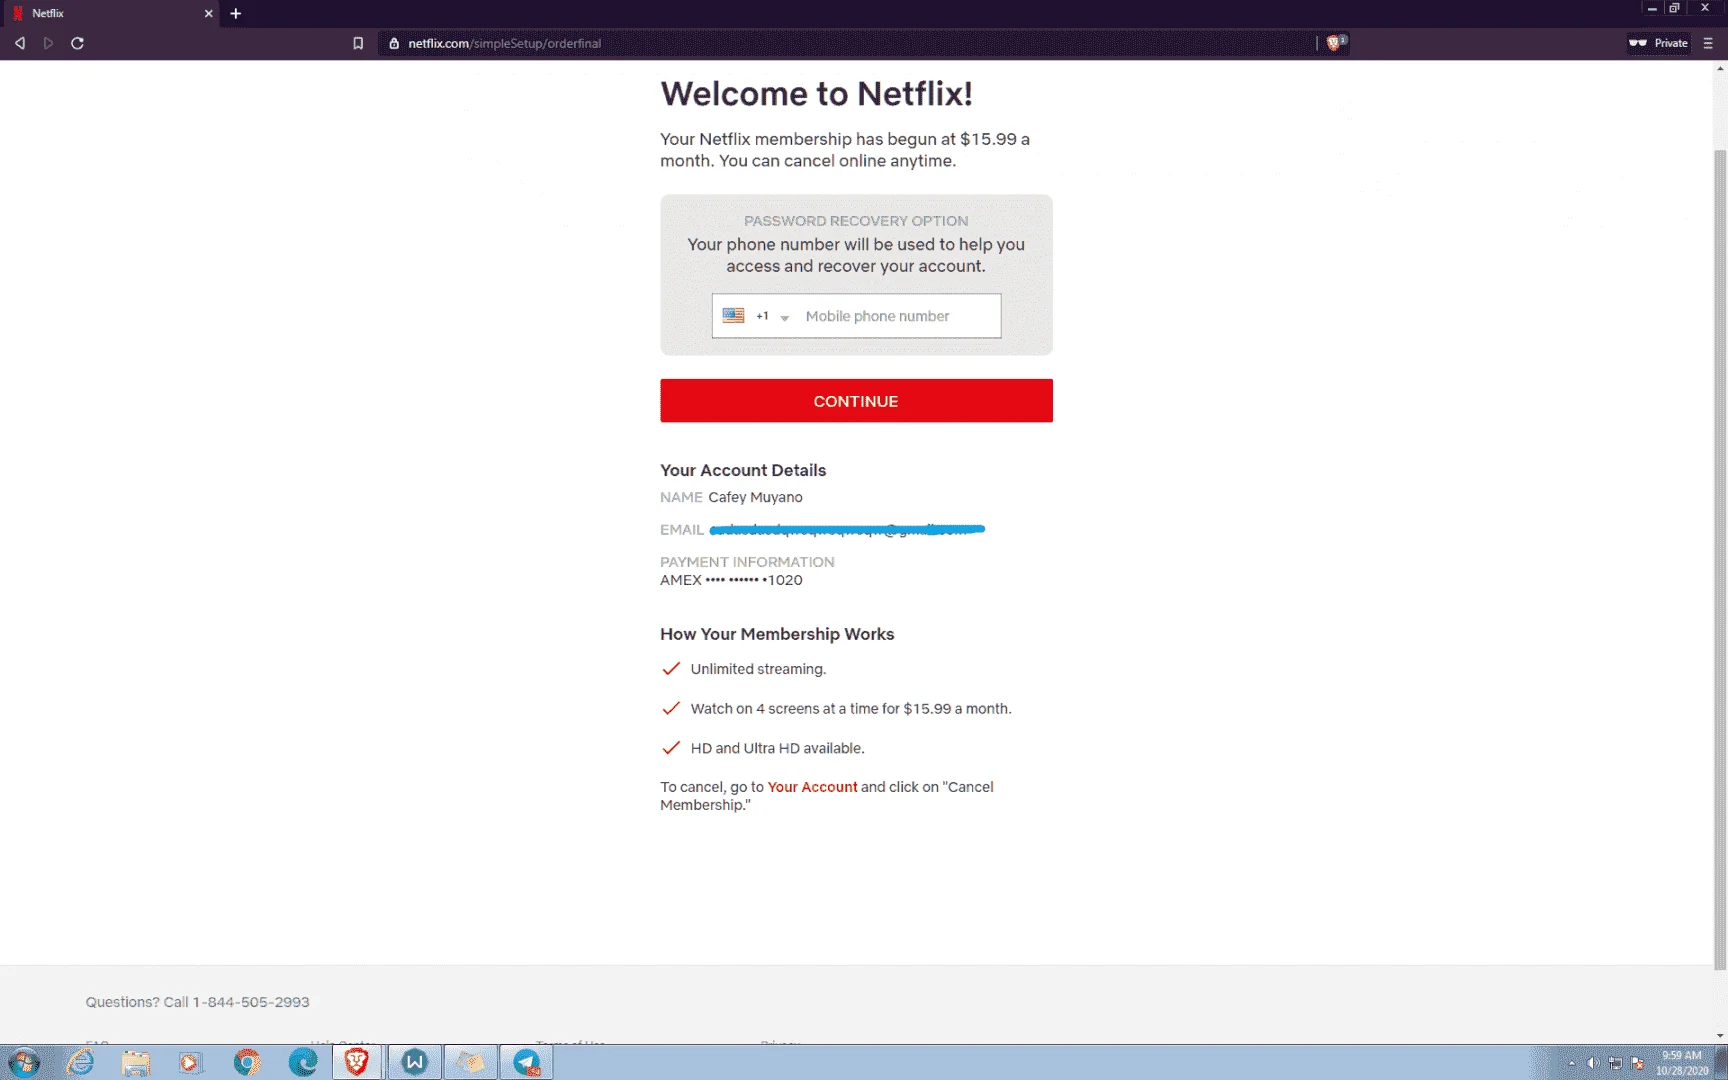Click the volume speaker tray icon

coord(1593,1063)
